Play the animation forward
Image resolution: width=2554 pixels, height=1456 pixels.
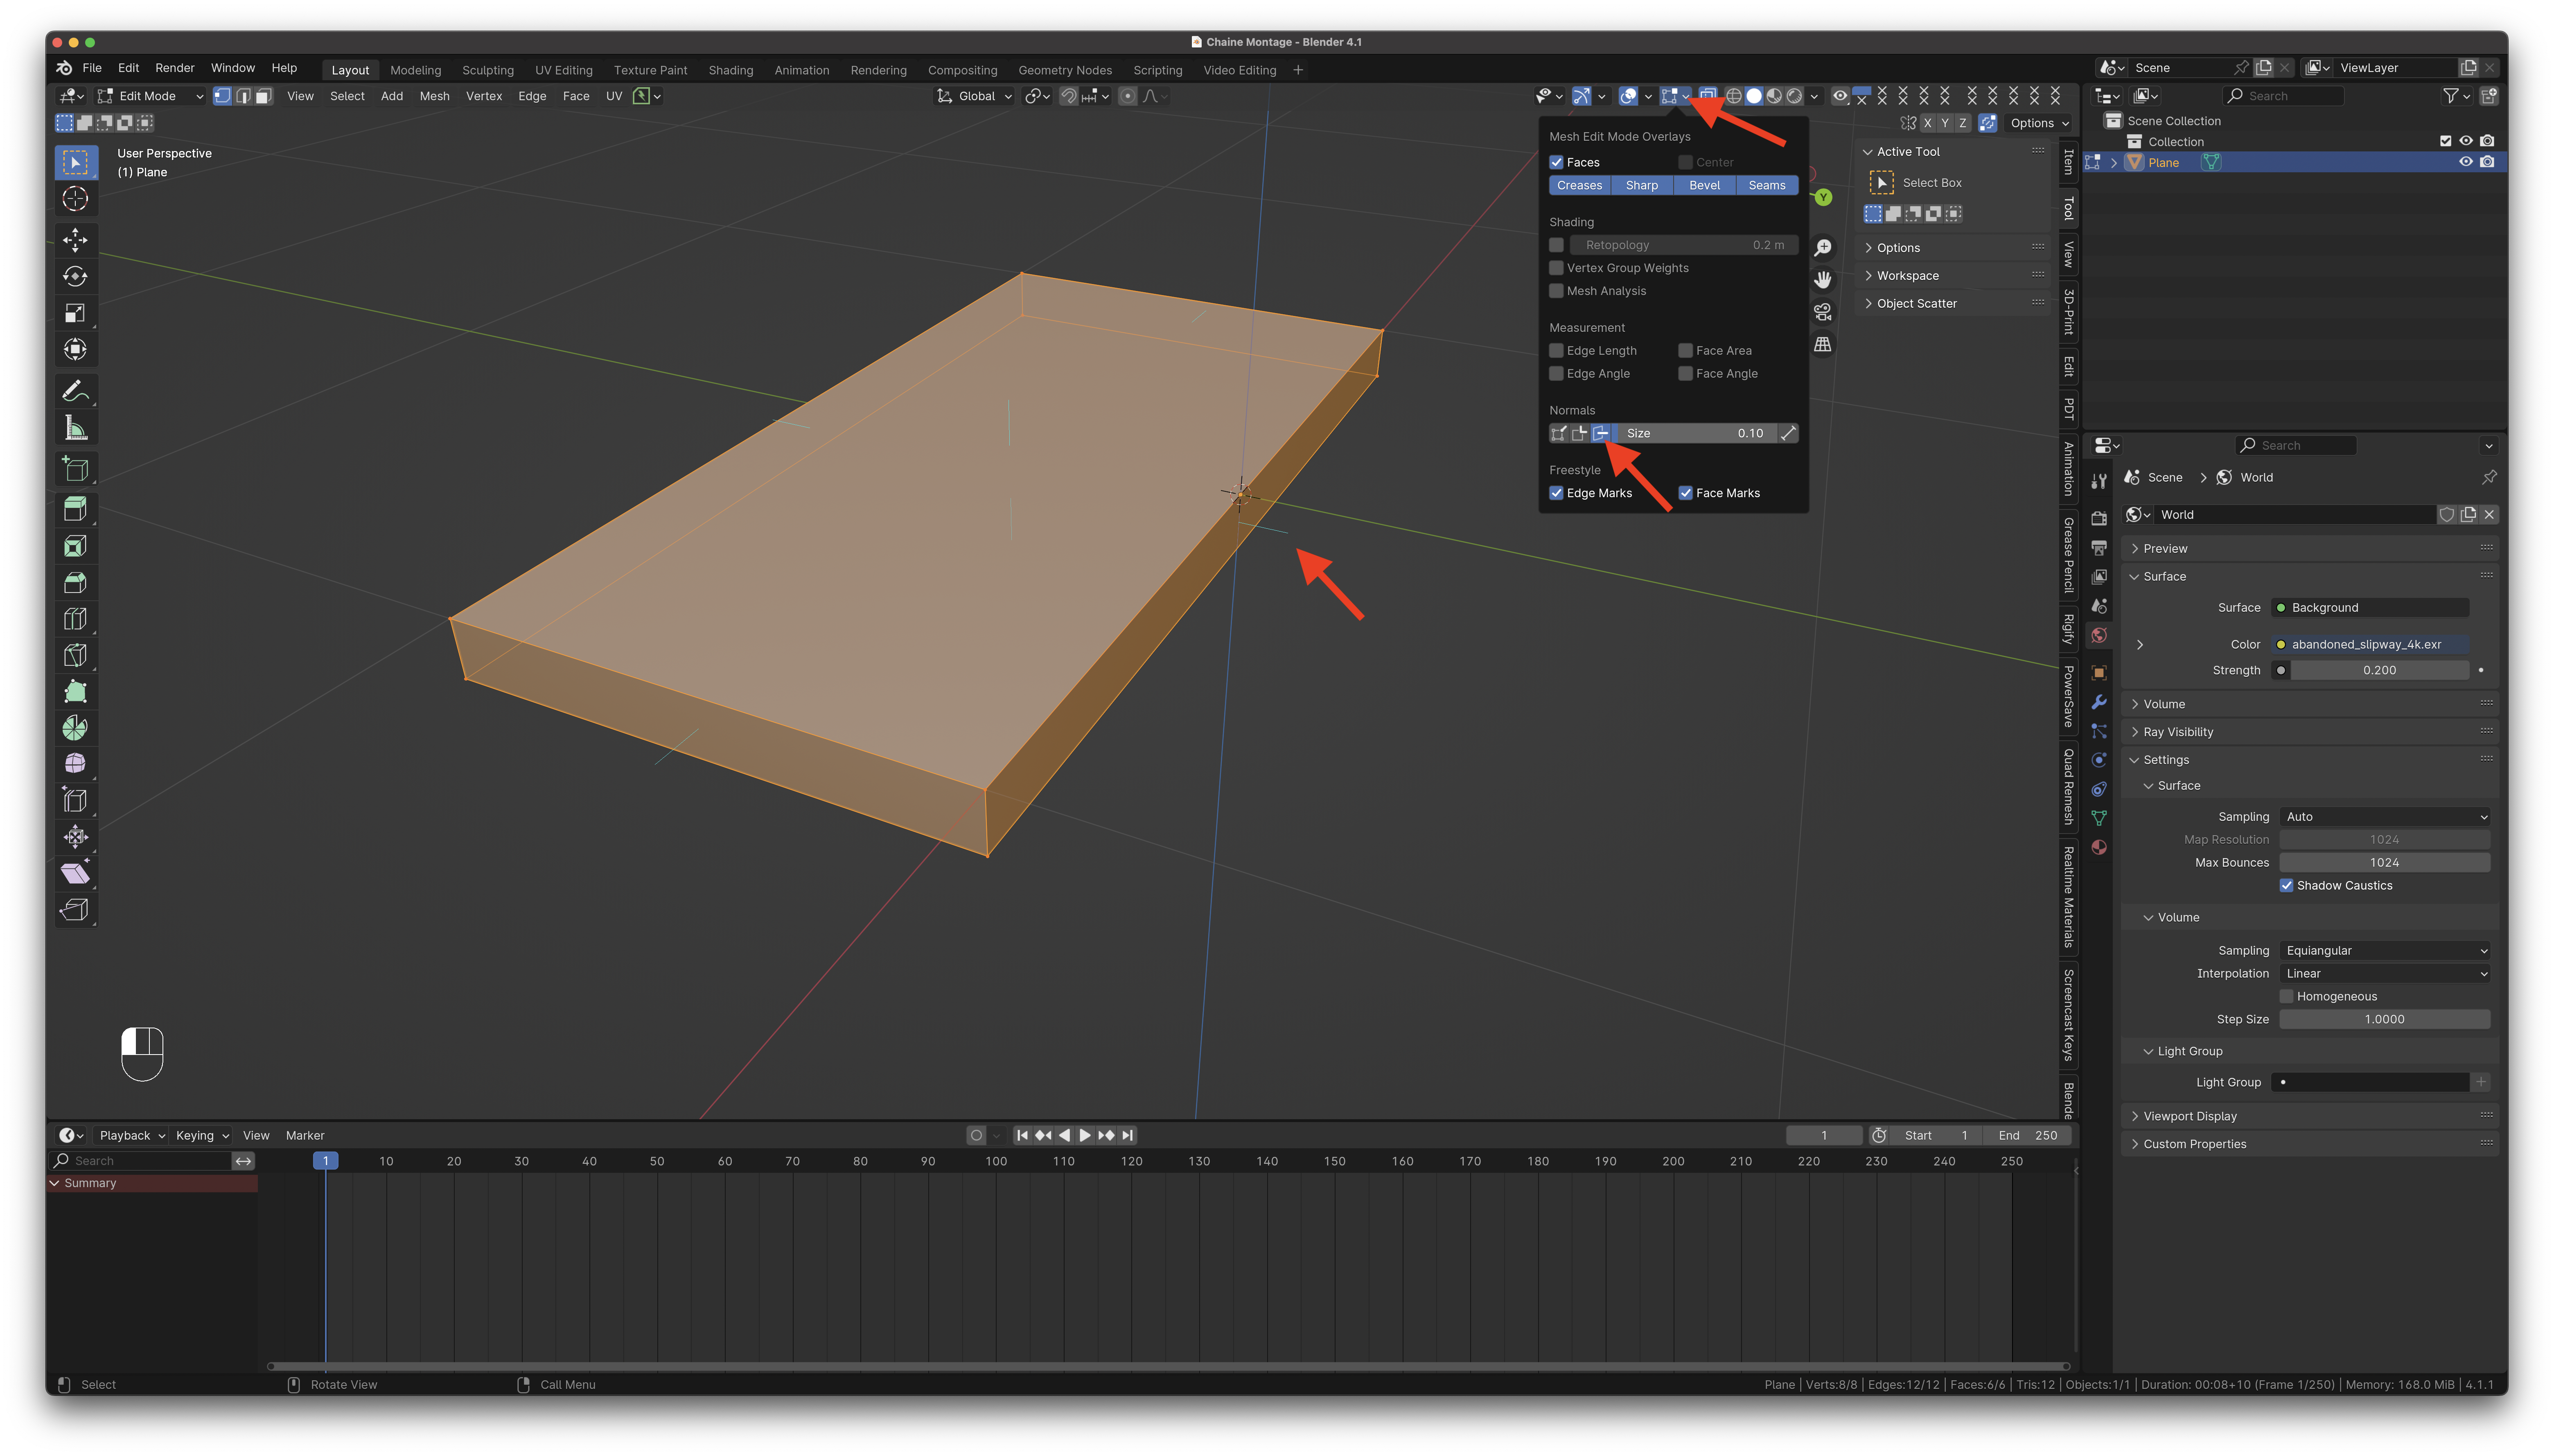[x=1085, y=1136]
